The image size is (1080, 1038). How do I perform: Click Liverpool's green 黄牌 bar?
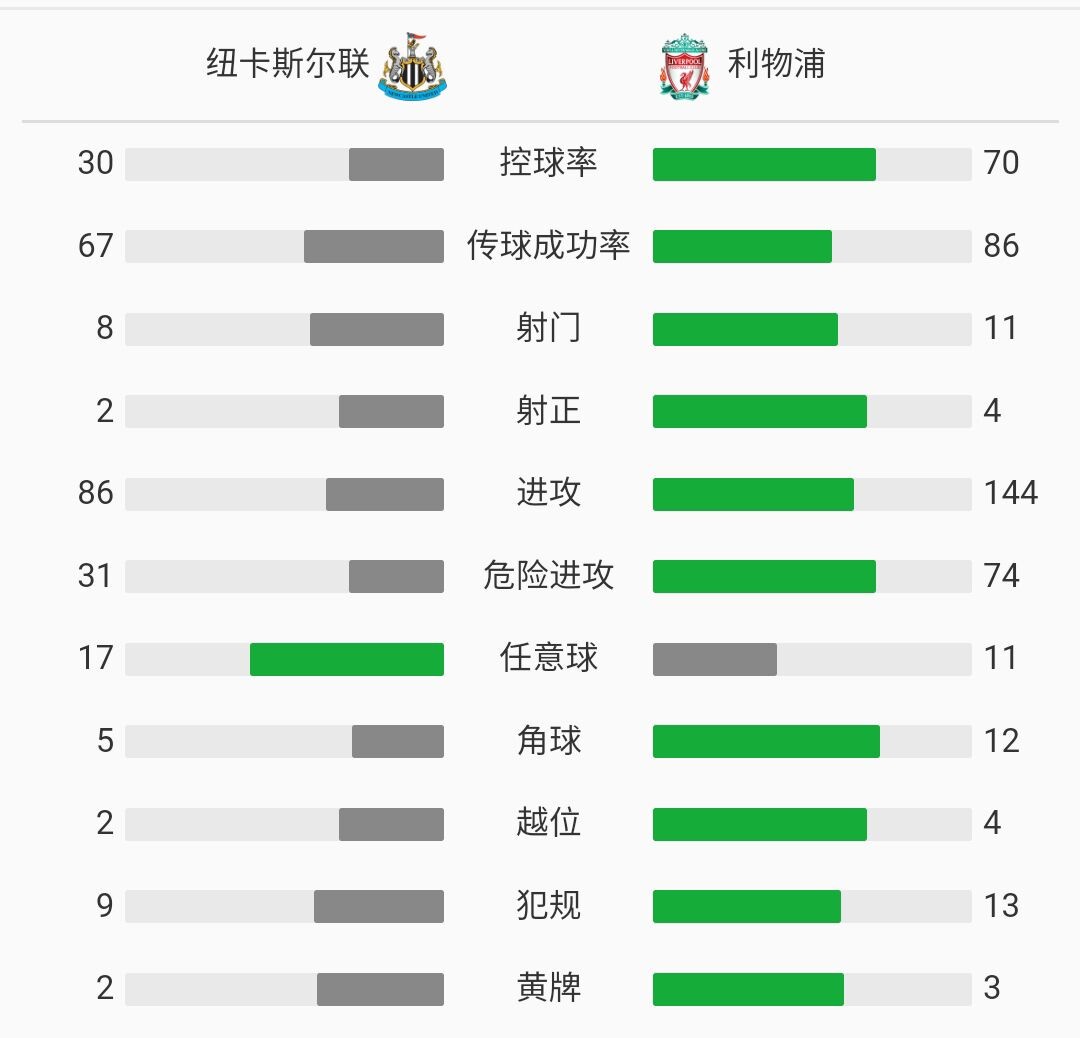pos(749,989)
